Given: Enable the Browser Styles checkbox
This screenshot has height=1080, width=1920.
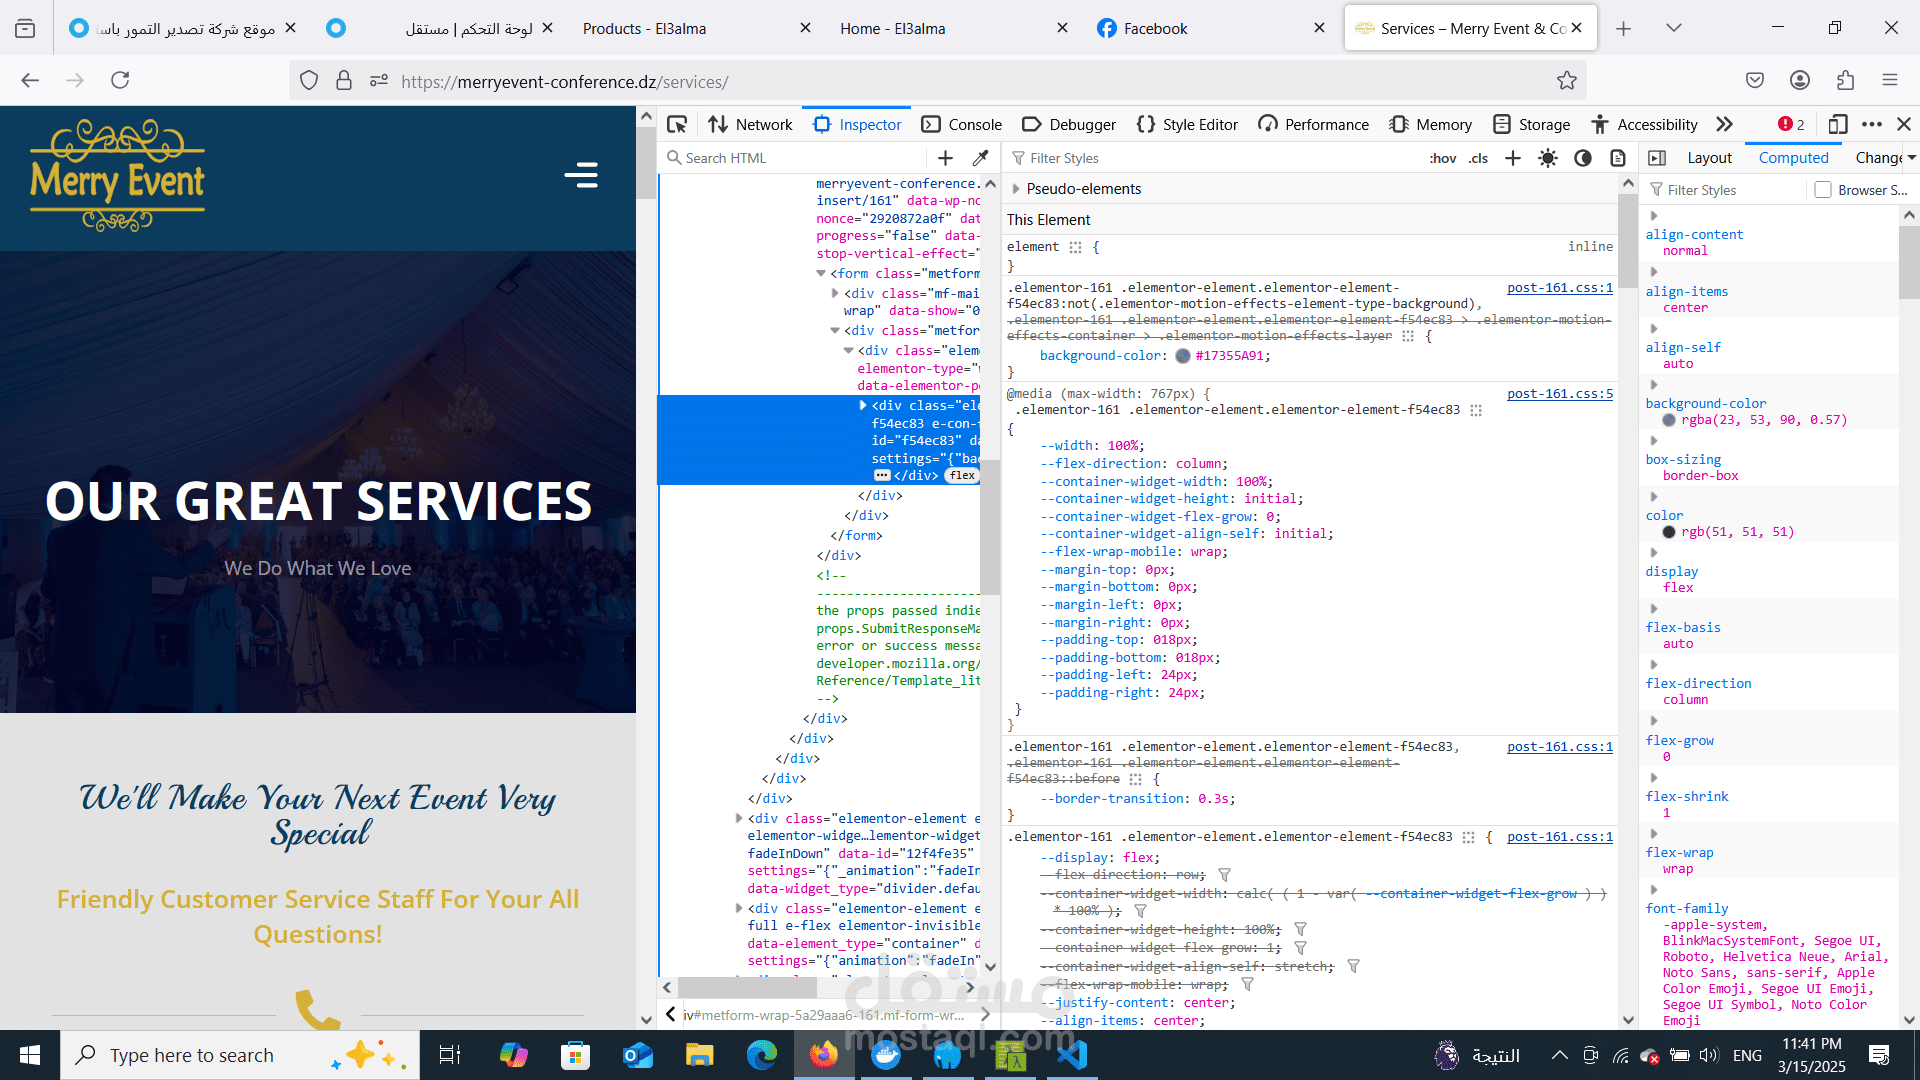Looking at the screenshot, I should pos(1823,190).
